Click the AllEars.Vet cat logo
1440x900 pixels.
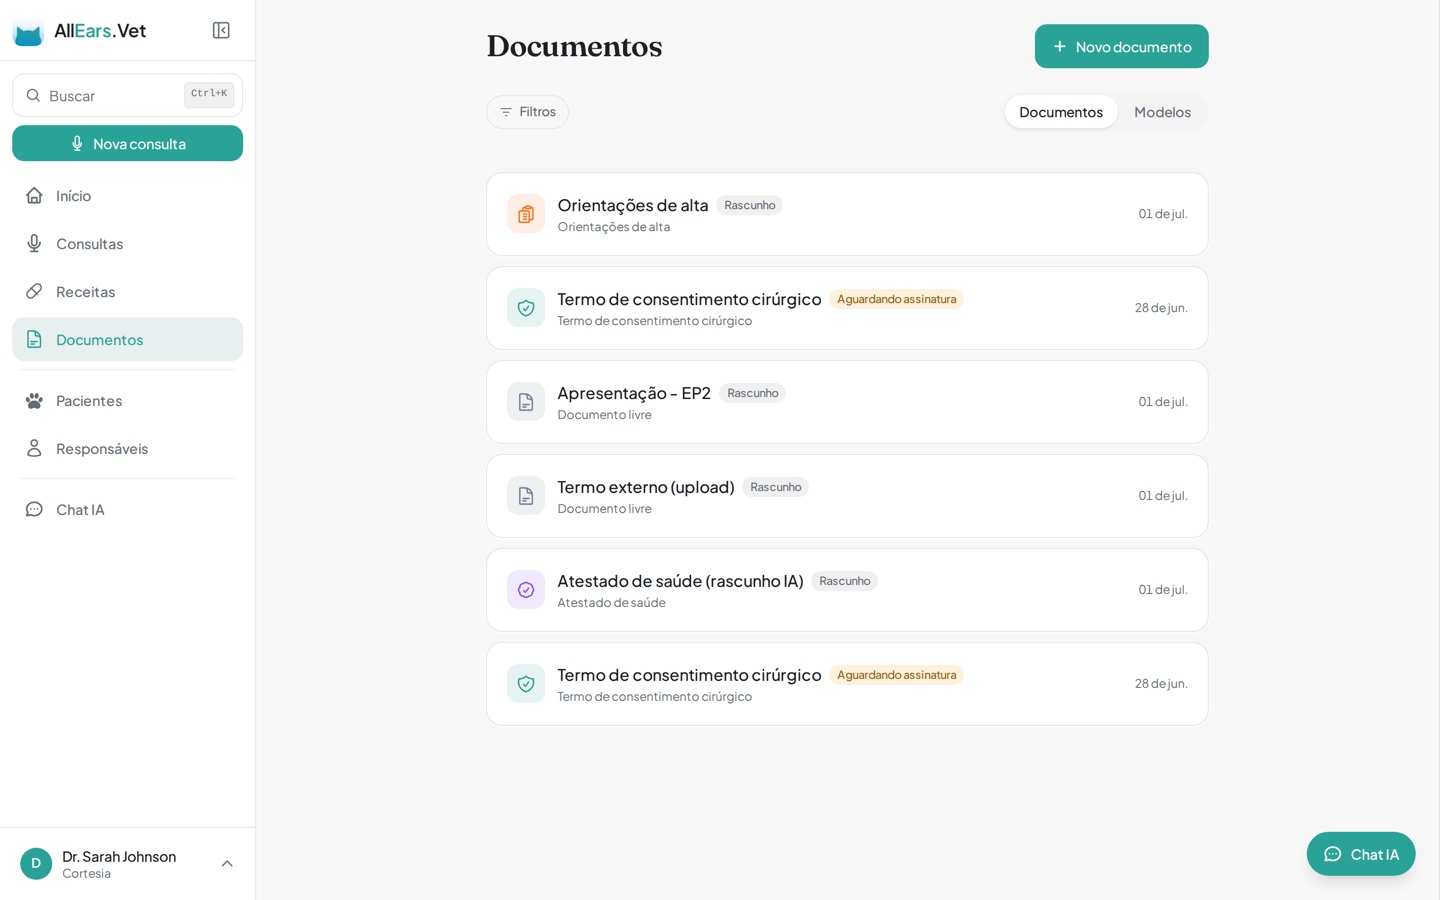click(28, 32)
